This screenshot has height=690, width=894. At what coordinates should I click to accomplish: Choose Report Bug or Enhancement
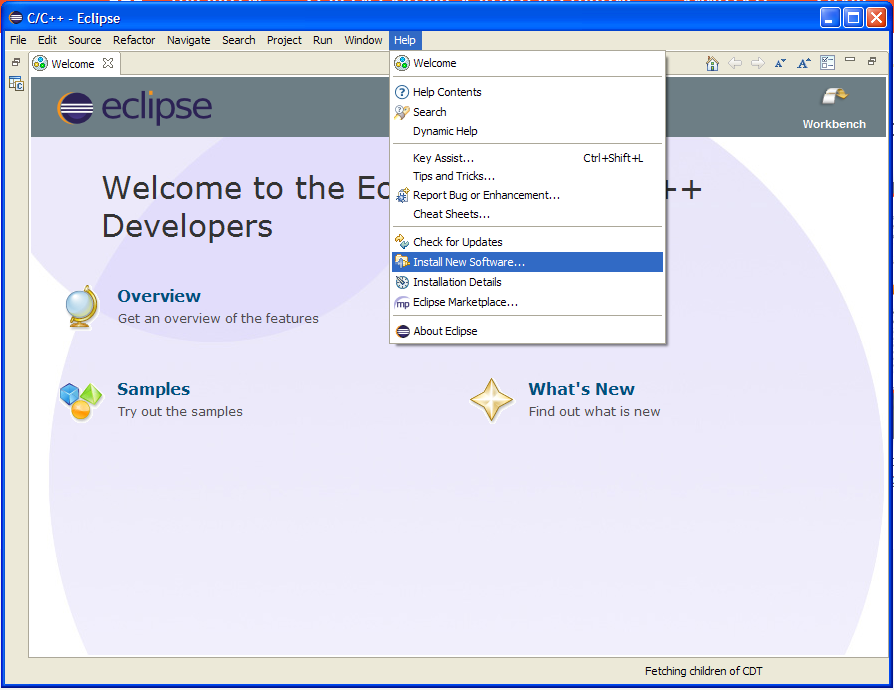[527, 195]
